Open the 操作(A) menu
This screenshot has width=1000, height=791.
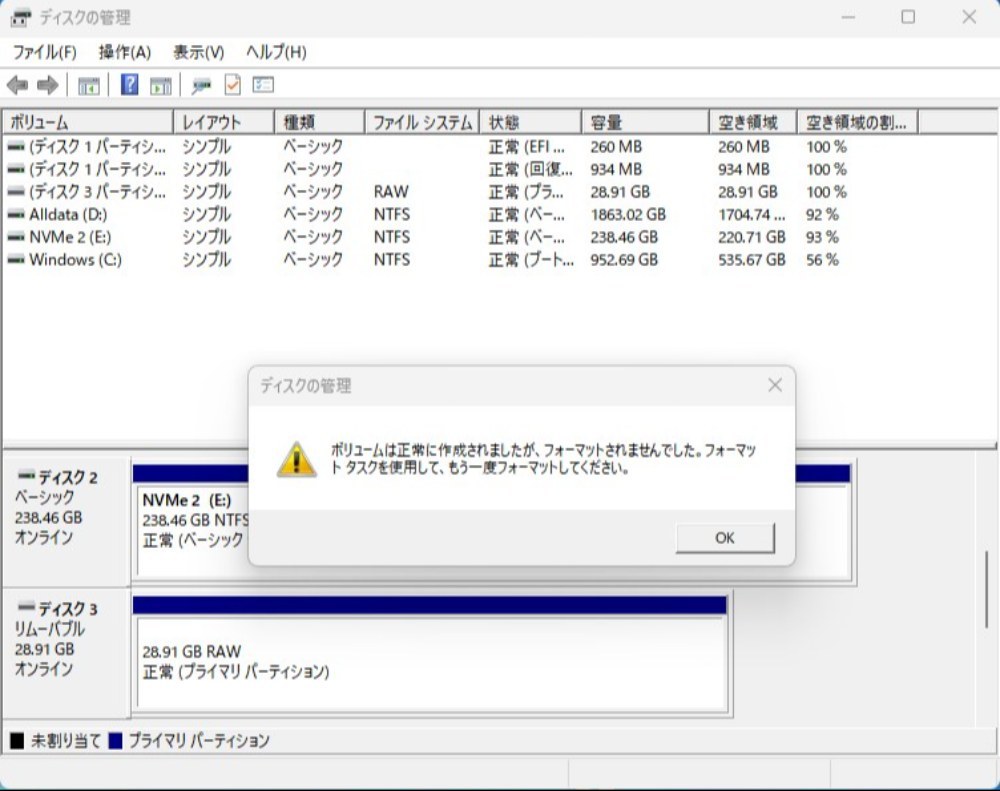pos(125,52)
